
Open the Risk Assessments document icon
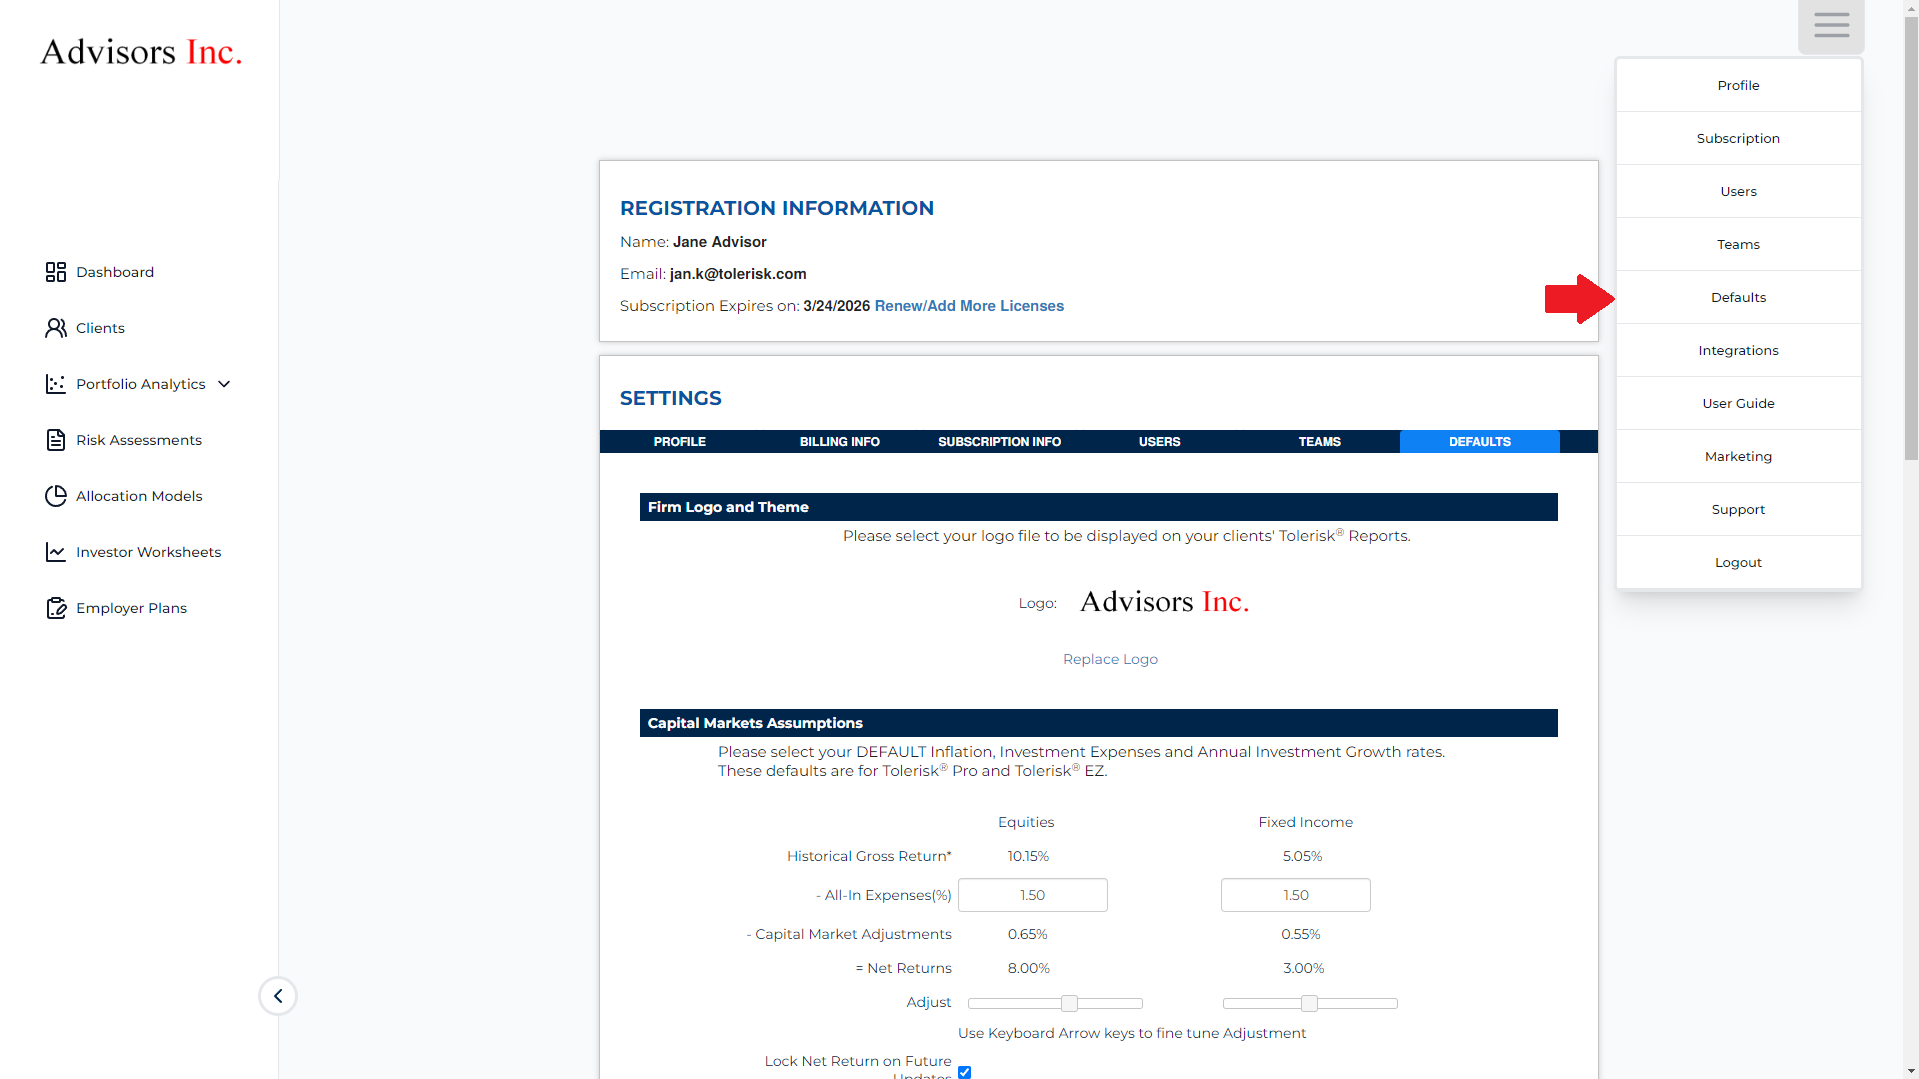coord(56,440)
